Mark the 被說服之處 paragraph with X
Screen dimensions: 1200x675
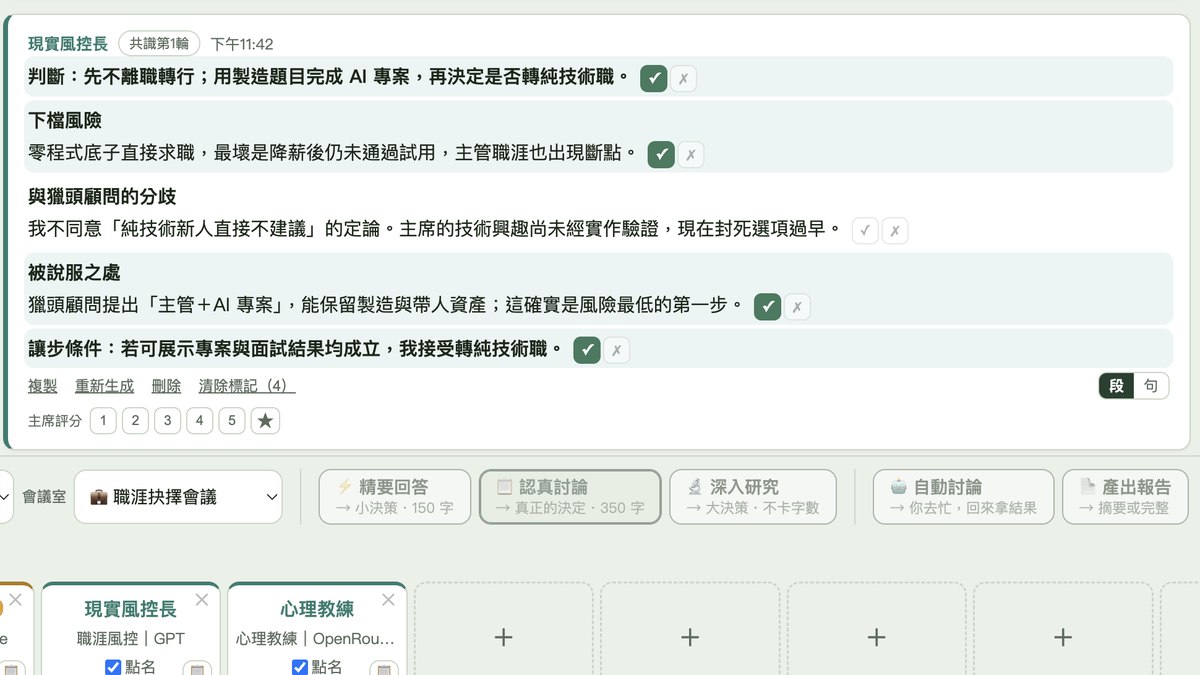[797, 306]
